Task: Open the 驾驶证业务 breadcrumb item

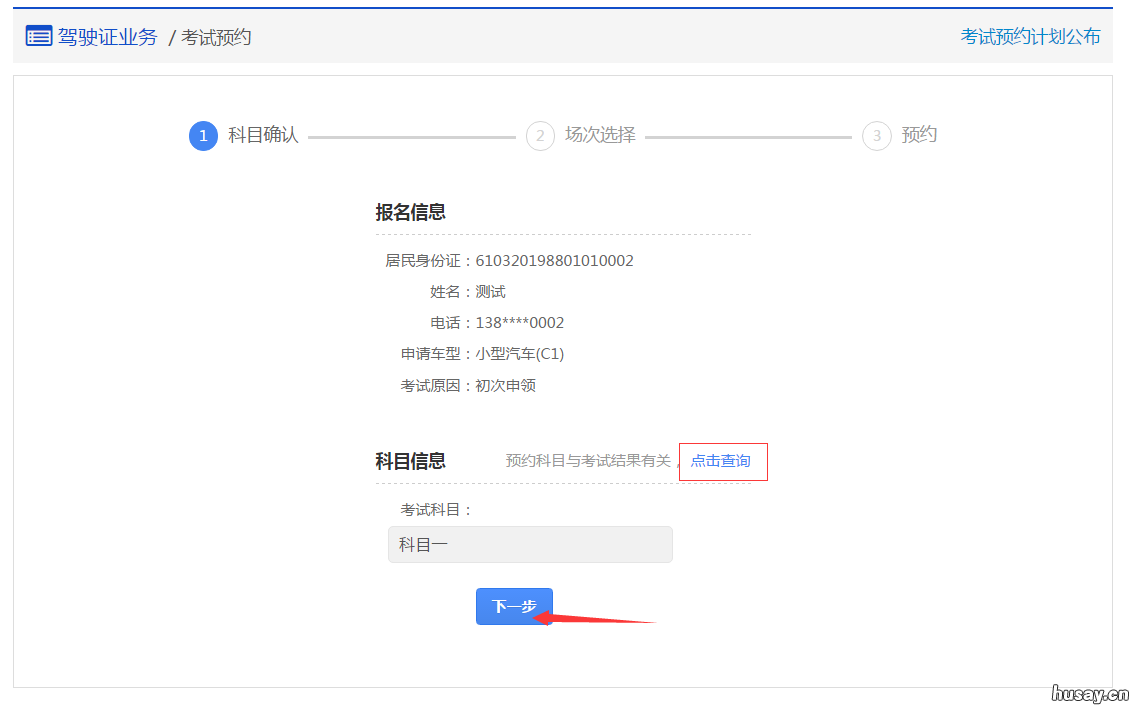Action: point(109,37)
